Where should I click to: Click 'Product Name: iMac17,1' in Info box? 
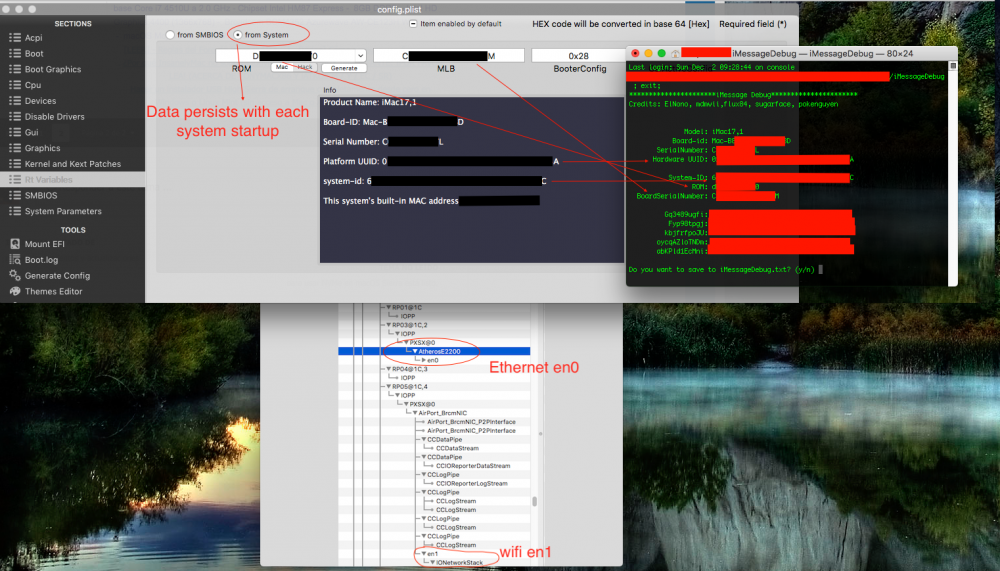pos(369,102)
